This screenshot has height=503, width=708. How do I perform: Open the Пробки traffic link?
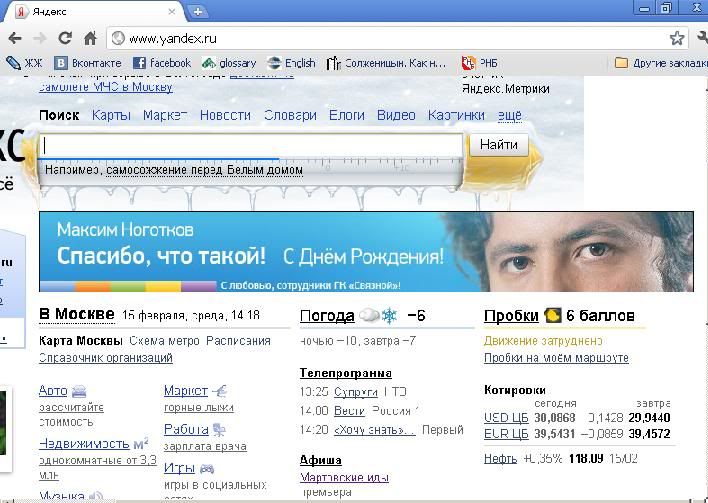click(511, 316)
